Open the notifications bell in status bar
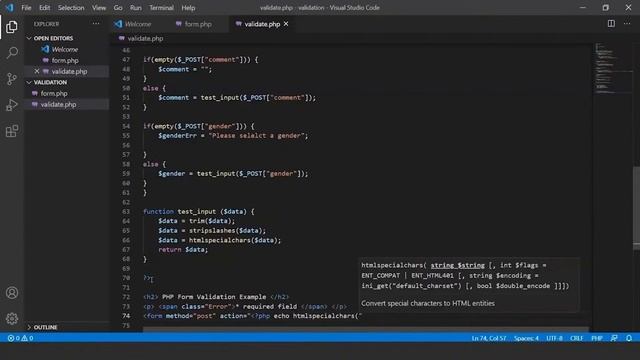 [x=629, y=338]
